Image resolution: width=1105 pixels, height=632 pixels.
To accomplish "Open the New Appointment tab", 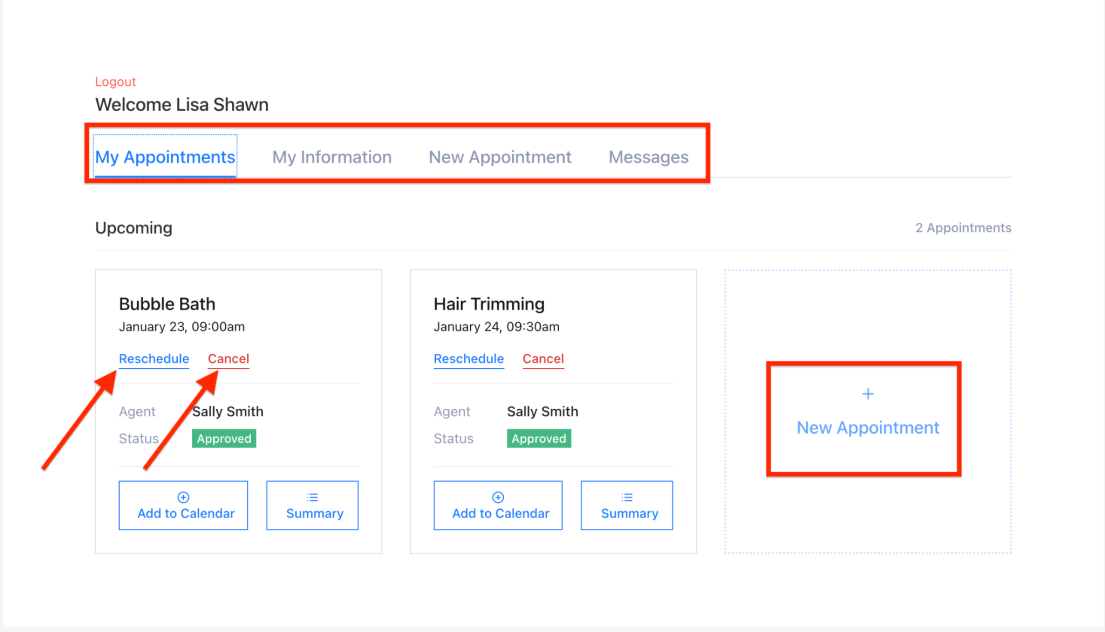I will (x=500, y=157).
